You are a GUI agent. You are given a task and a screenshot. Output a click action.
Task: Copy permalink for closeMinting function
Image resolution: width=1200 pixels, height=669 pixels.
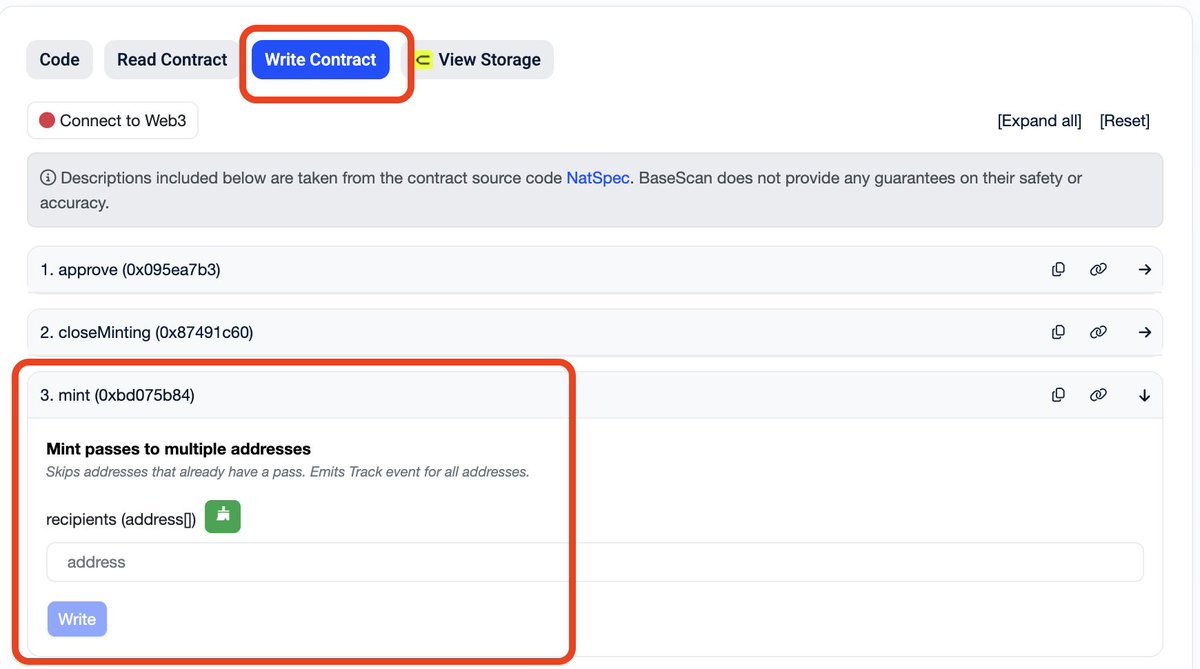(x=1098, y=332)
